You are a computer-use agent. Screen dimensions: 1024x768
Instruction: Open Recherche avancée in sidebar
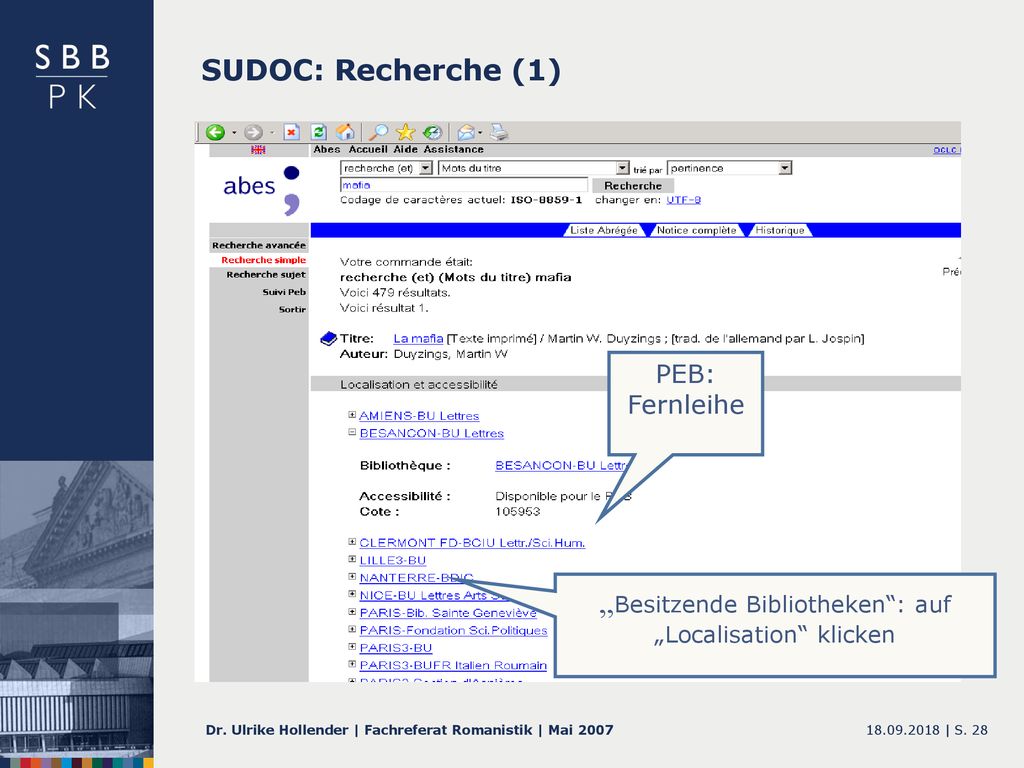click(x=259, y=246)
